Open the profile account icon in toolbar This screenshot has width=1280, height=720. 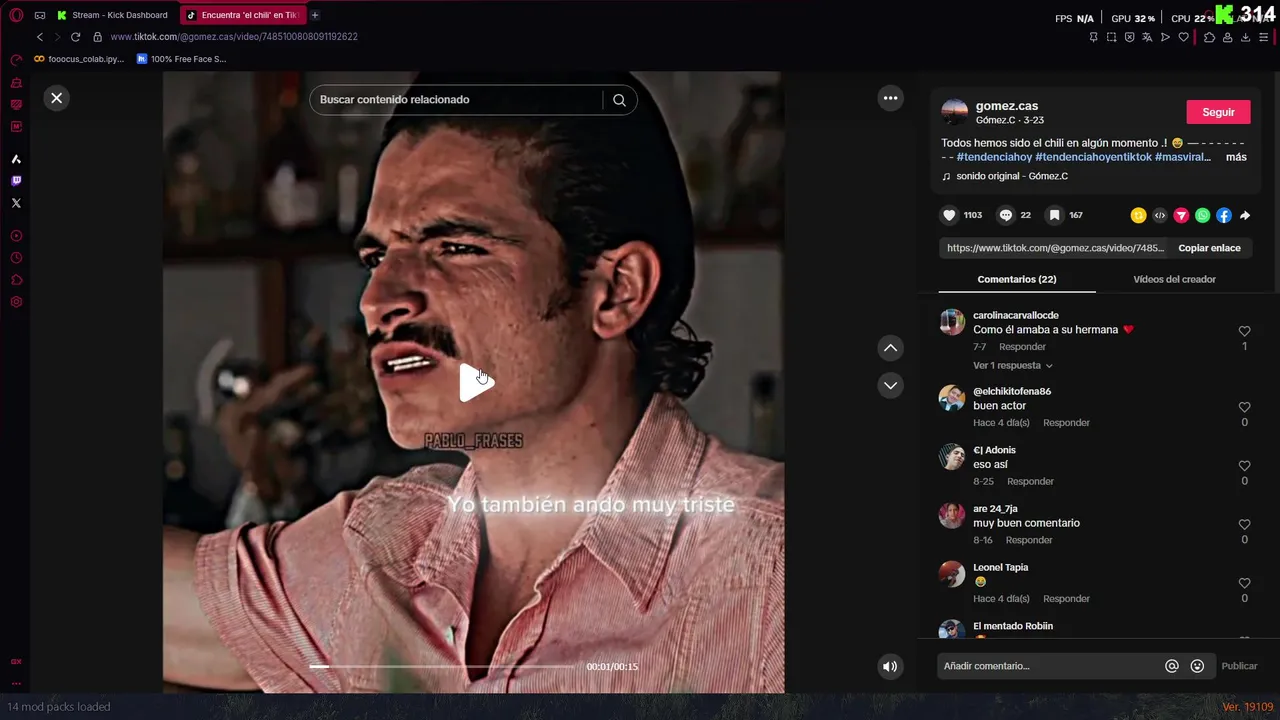tap(1227, 37)
